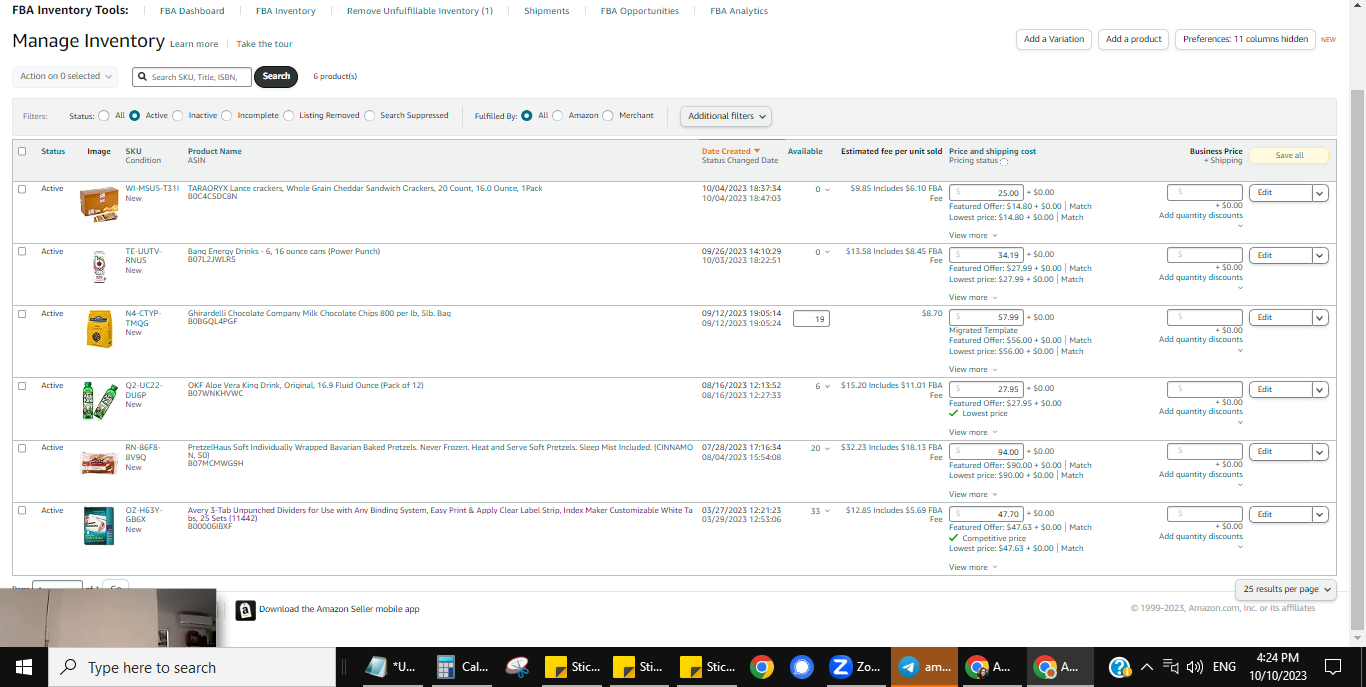The height and width of the screenshot is (687, 1366).
Task: Open the Shipments tab
Action: pos(547,11)
